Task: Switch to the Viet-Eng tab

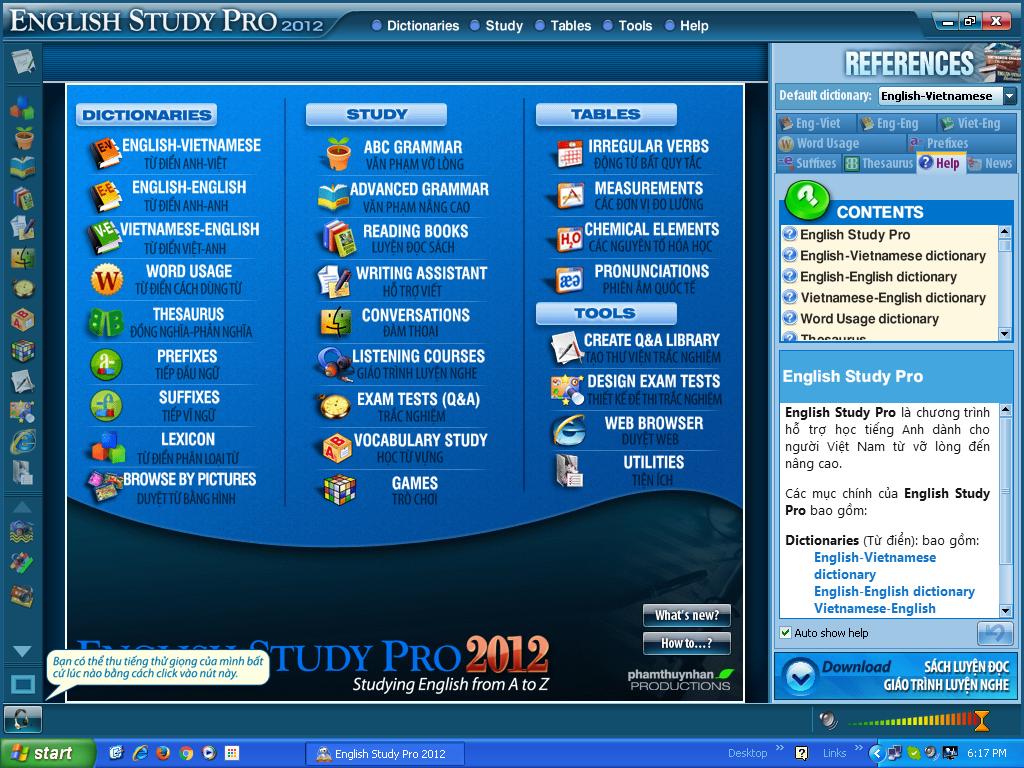Action: [x=976, y=123]
